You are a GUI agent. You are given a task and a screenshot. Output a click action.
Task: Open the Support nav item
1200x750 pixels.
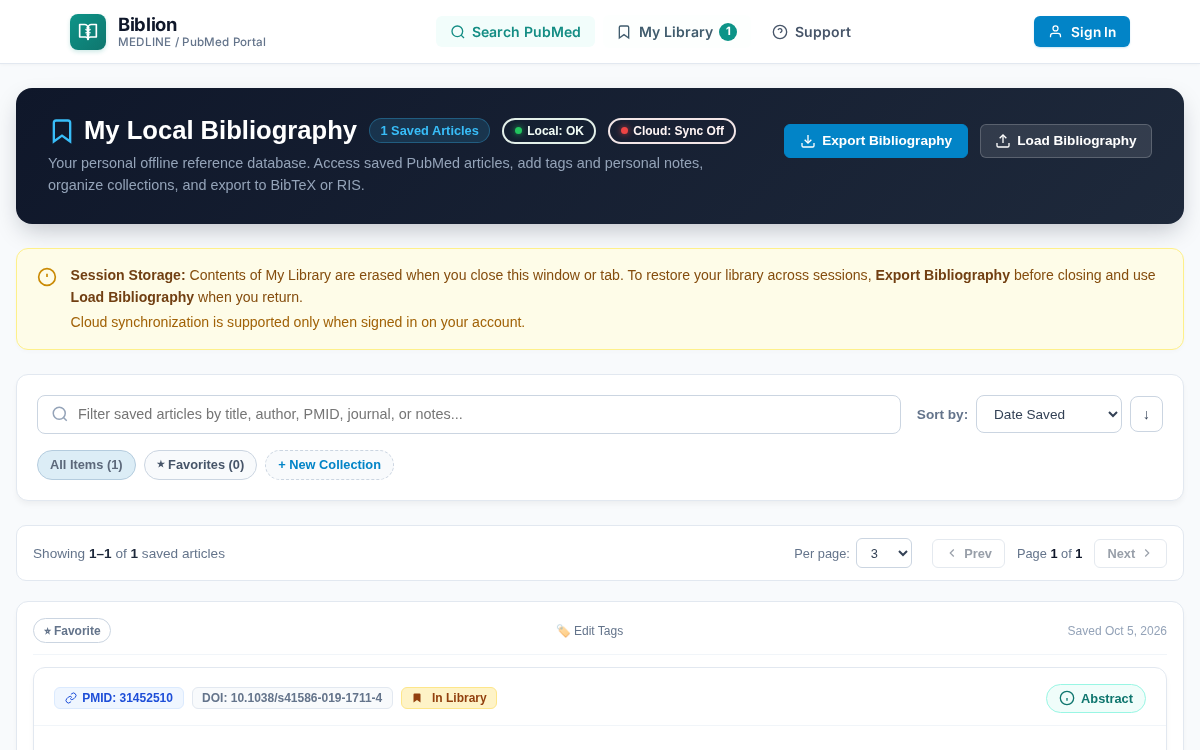(x=811, y=32)
